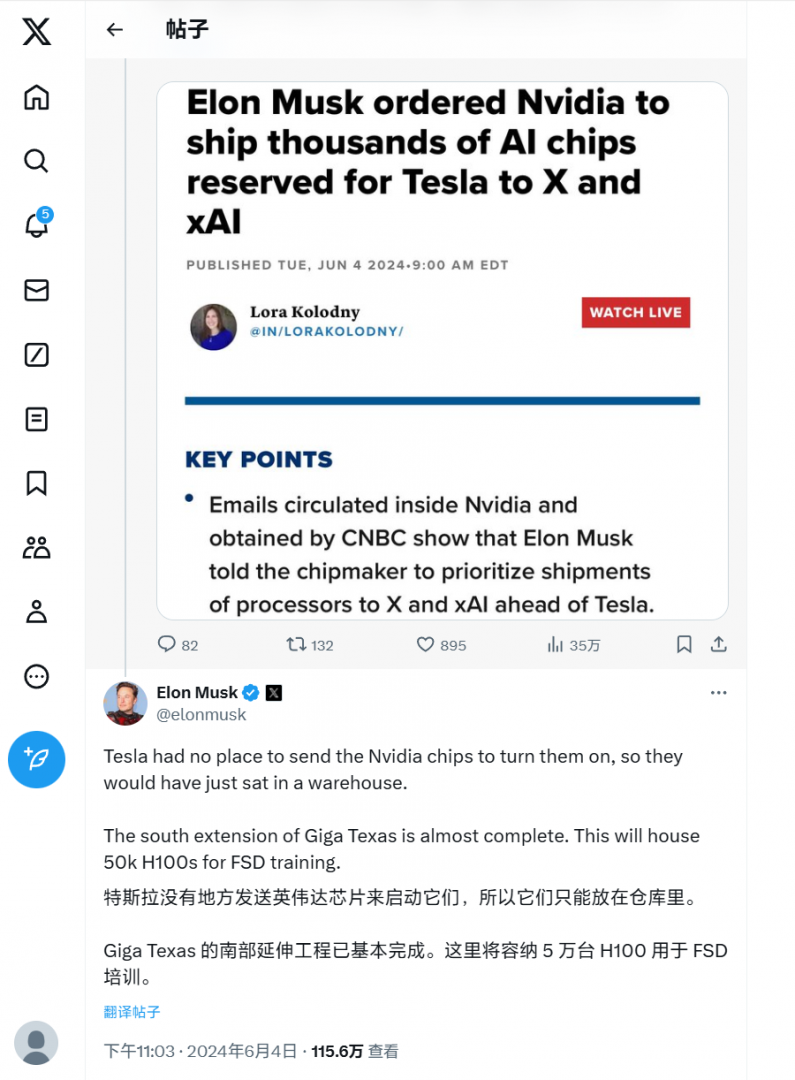Open the Home feed icon
Image resolution: width=795 pixels, height=1080 pixels.
tap(37, 97)
